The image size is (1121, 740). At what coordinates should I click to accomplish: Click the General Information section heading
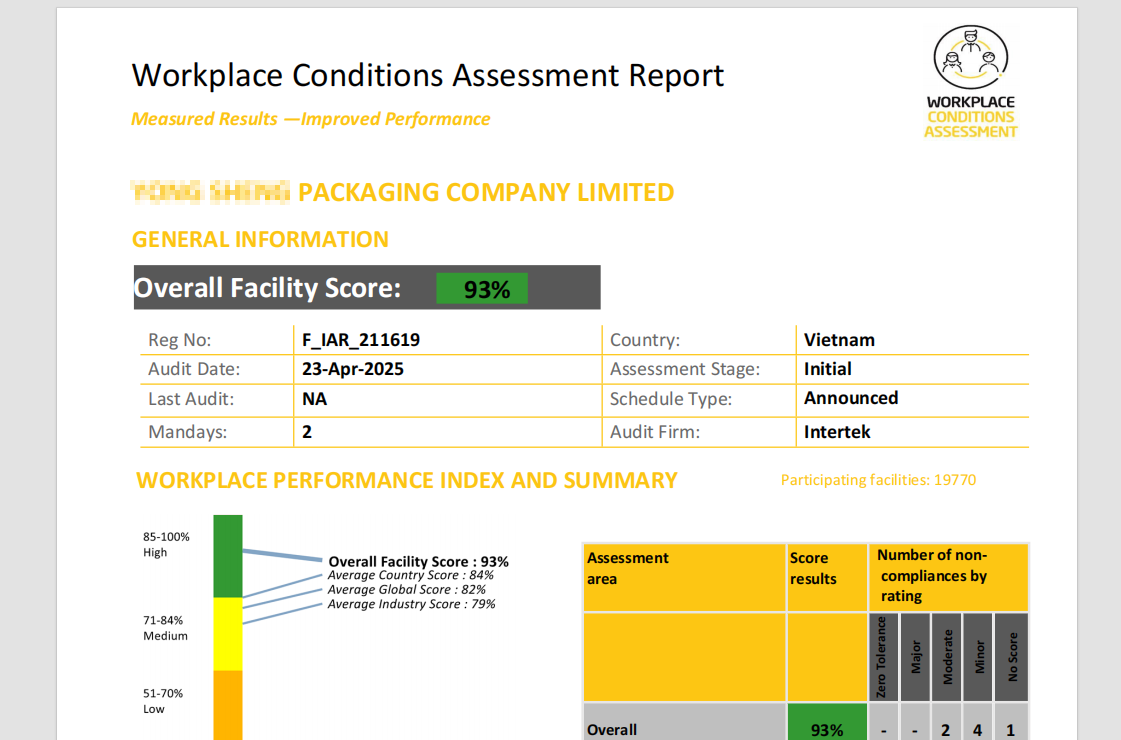(260, 240)
